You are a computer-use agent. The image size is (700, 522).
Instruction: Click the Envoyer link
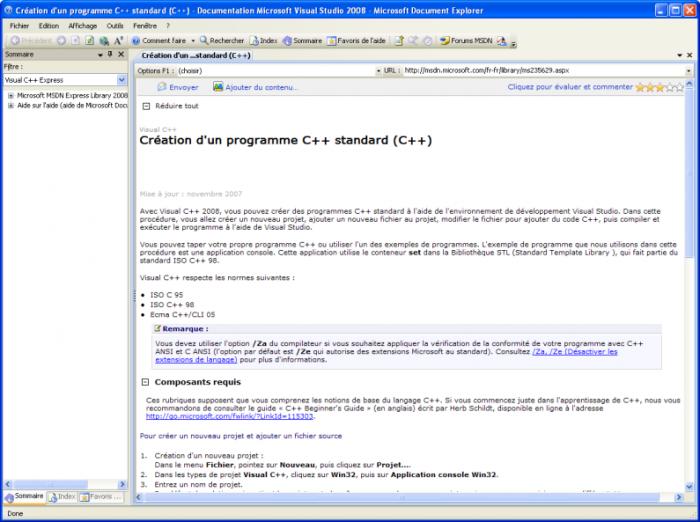pyautogui.click(x=183, y=88)
